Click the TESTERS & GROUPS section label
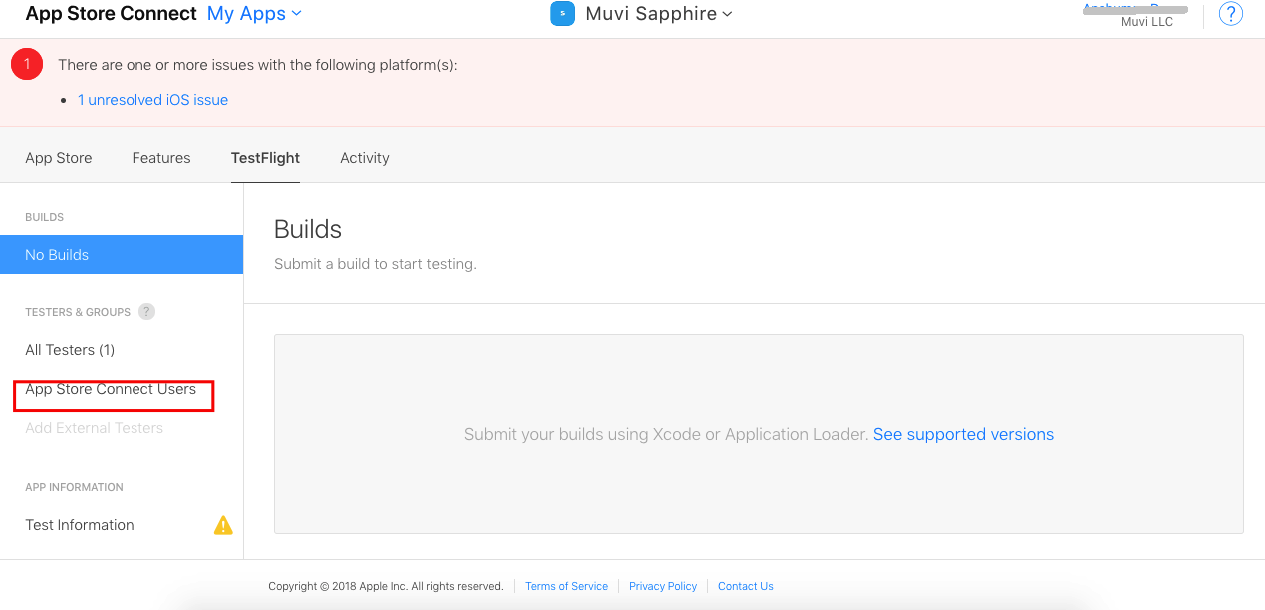This screenshot has height=610, width=1265. (x=78, y=312)
